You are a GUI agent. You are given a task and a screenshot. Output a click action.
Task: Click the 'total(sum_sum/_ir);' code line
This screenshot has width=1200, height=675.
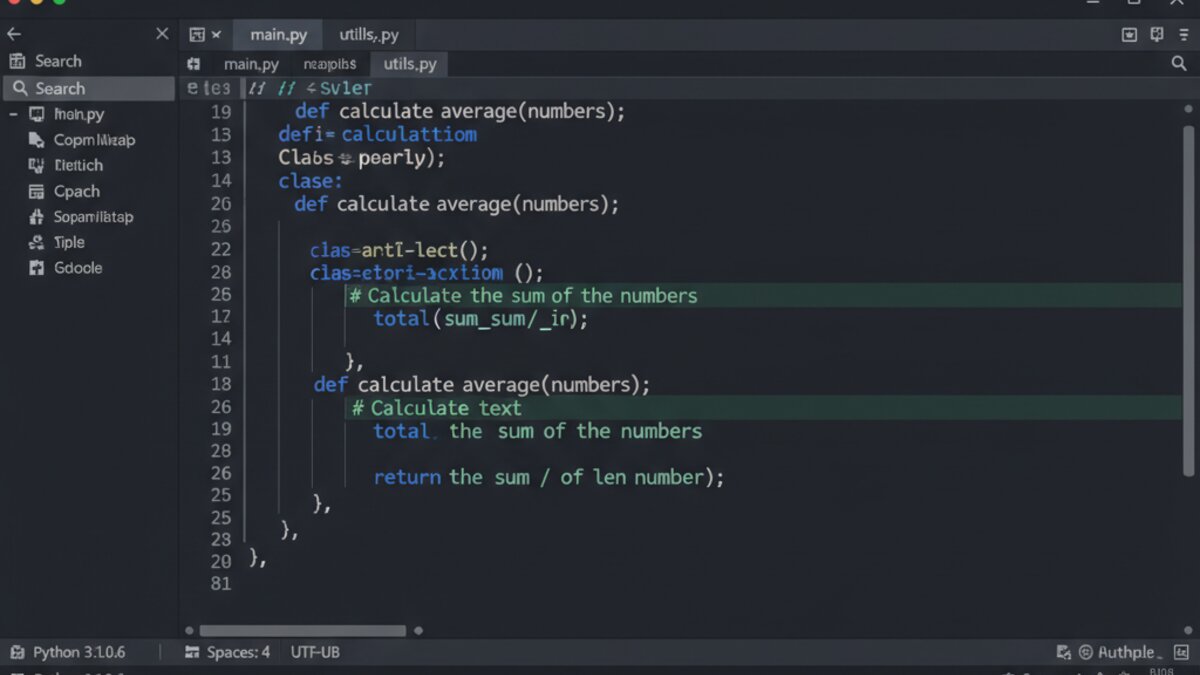pos(481,319)
